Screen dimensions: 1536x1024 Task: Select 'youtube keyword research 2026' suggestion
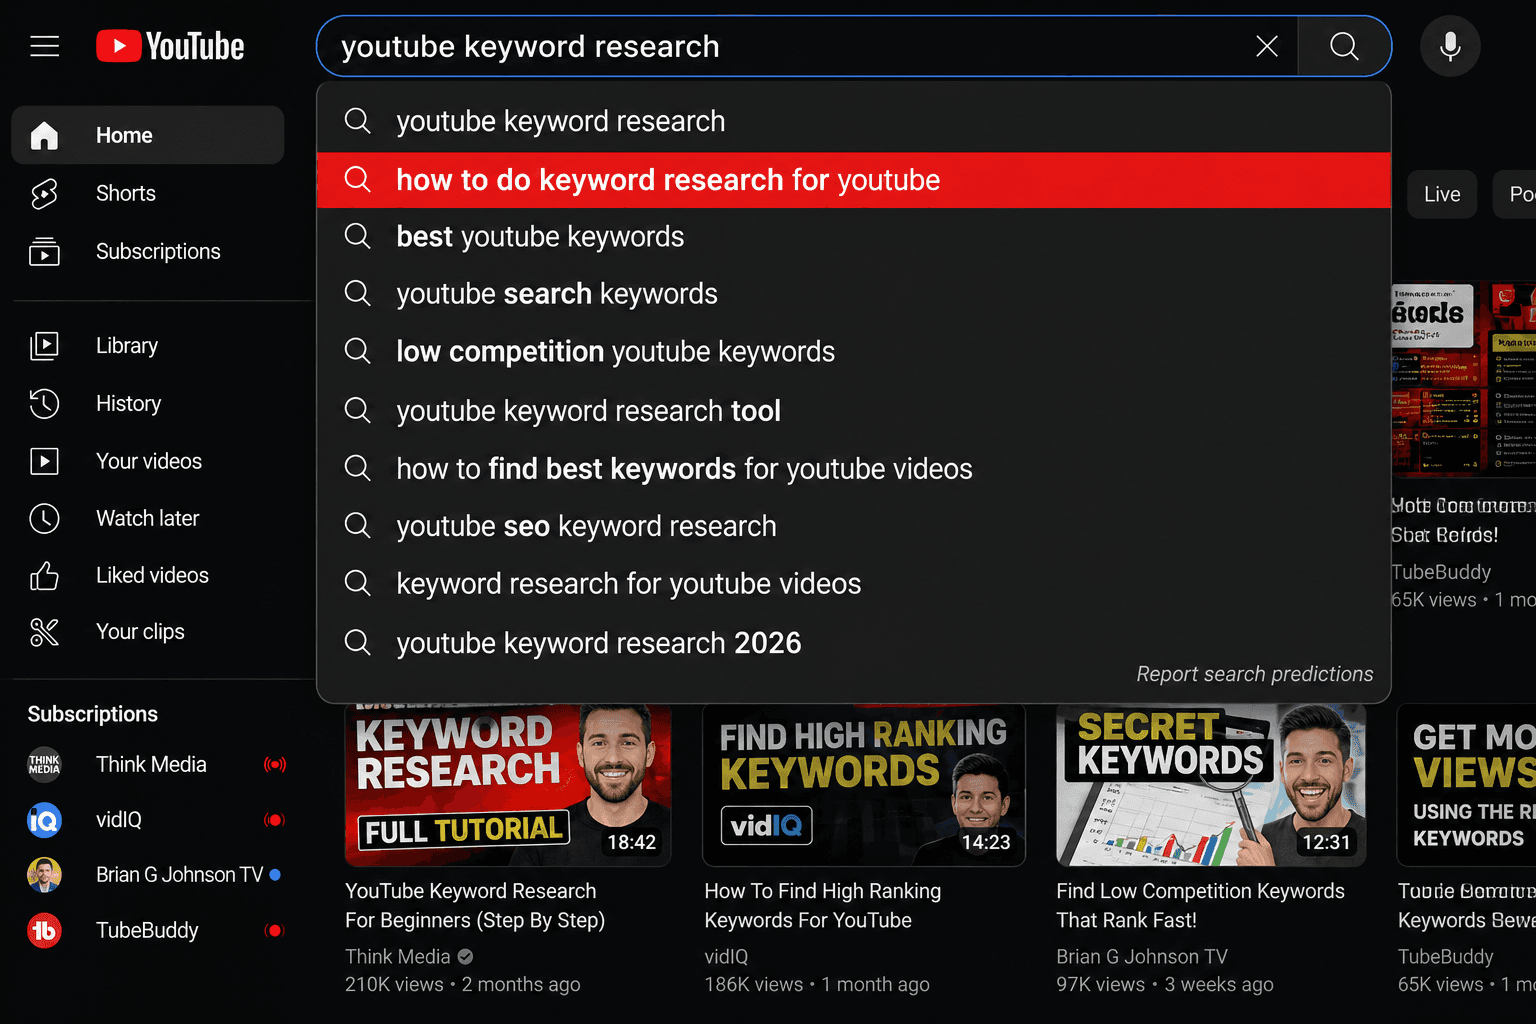pos(854,643)
